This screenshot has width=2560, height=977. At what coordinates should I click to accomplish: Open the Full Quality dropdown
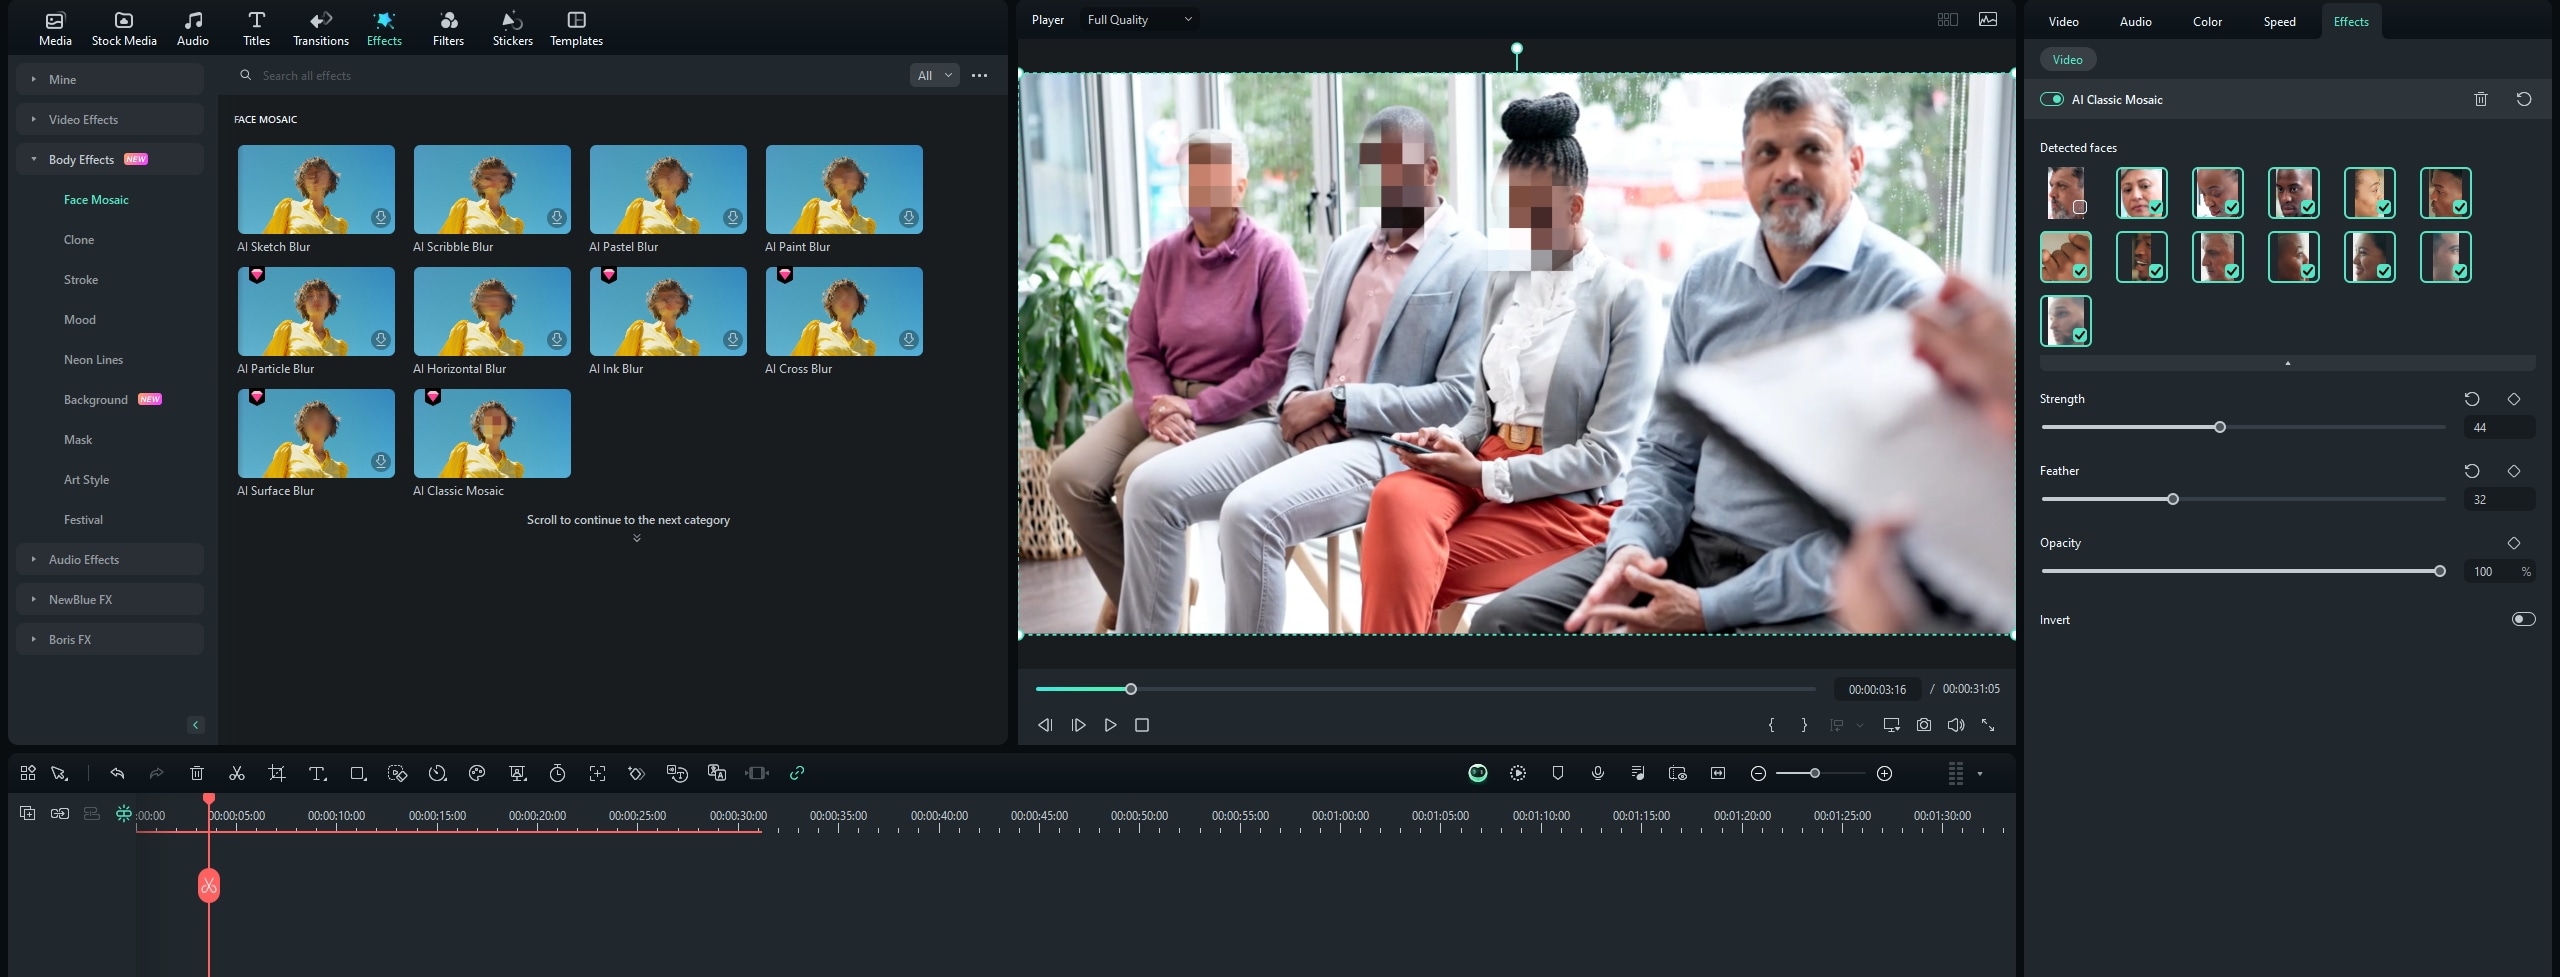(1138, 19)
